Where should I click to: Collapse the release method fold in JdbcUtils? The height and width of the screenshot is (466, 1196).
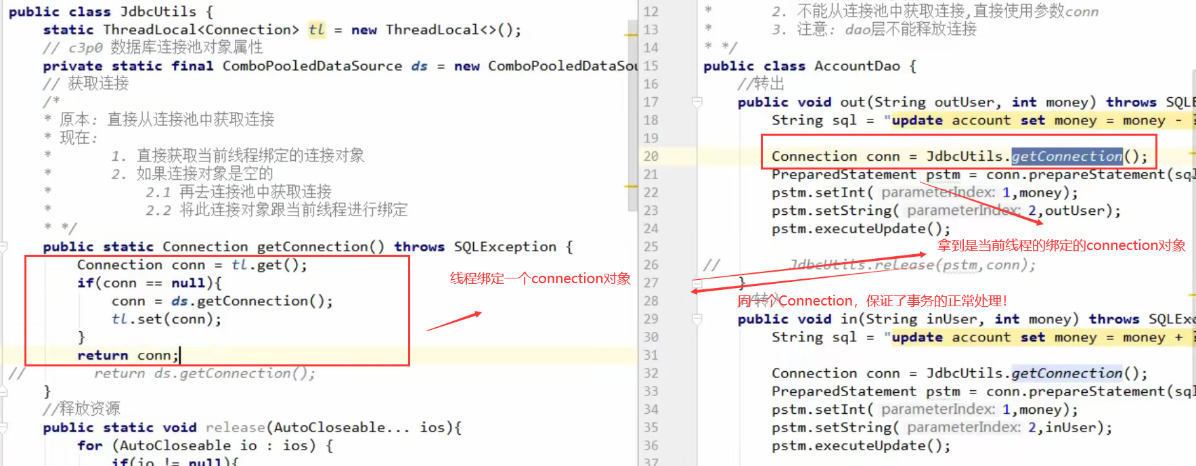pyautogui.click(x=4, y=428)
